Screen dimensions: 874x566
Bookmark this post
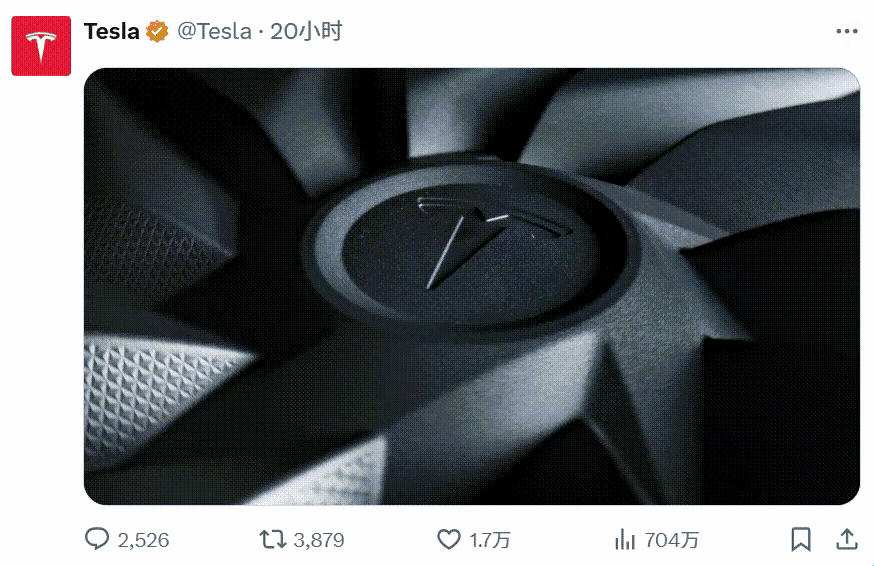point(801,539)
